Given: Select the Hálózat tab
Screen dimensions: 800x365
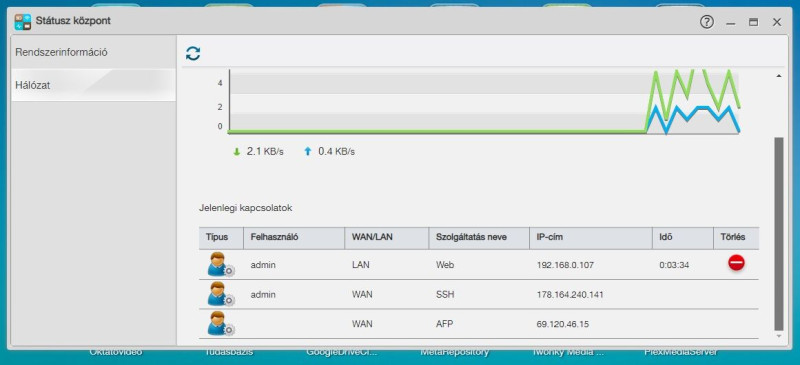Looking at the screenshot, I should (x=93, y=85).
